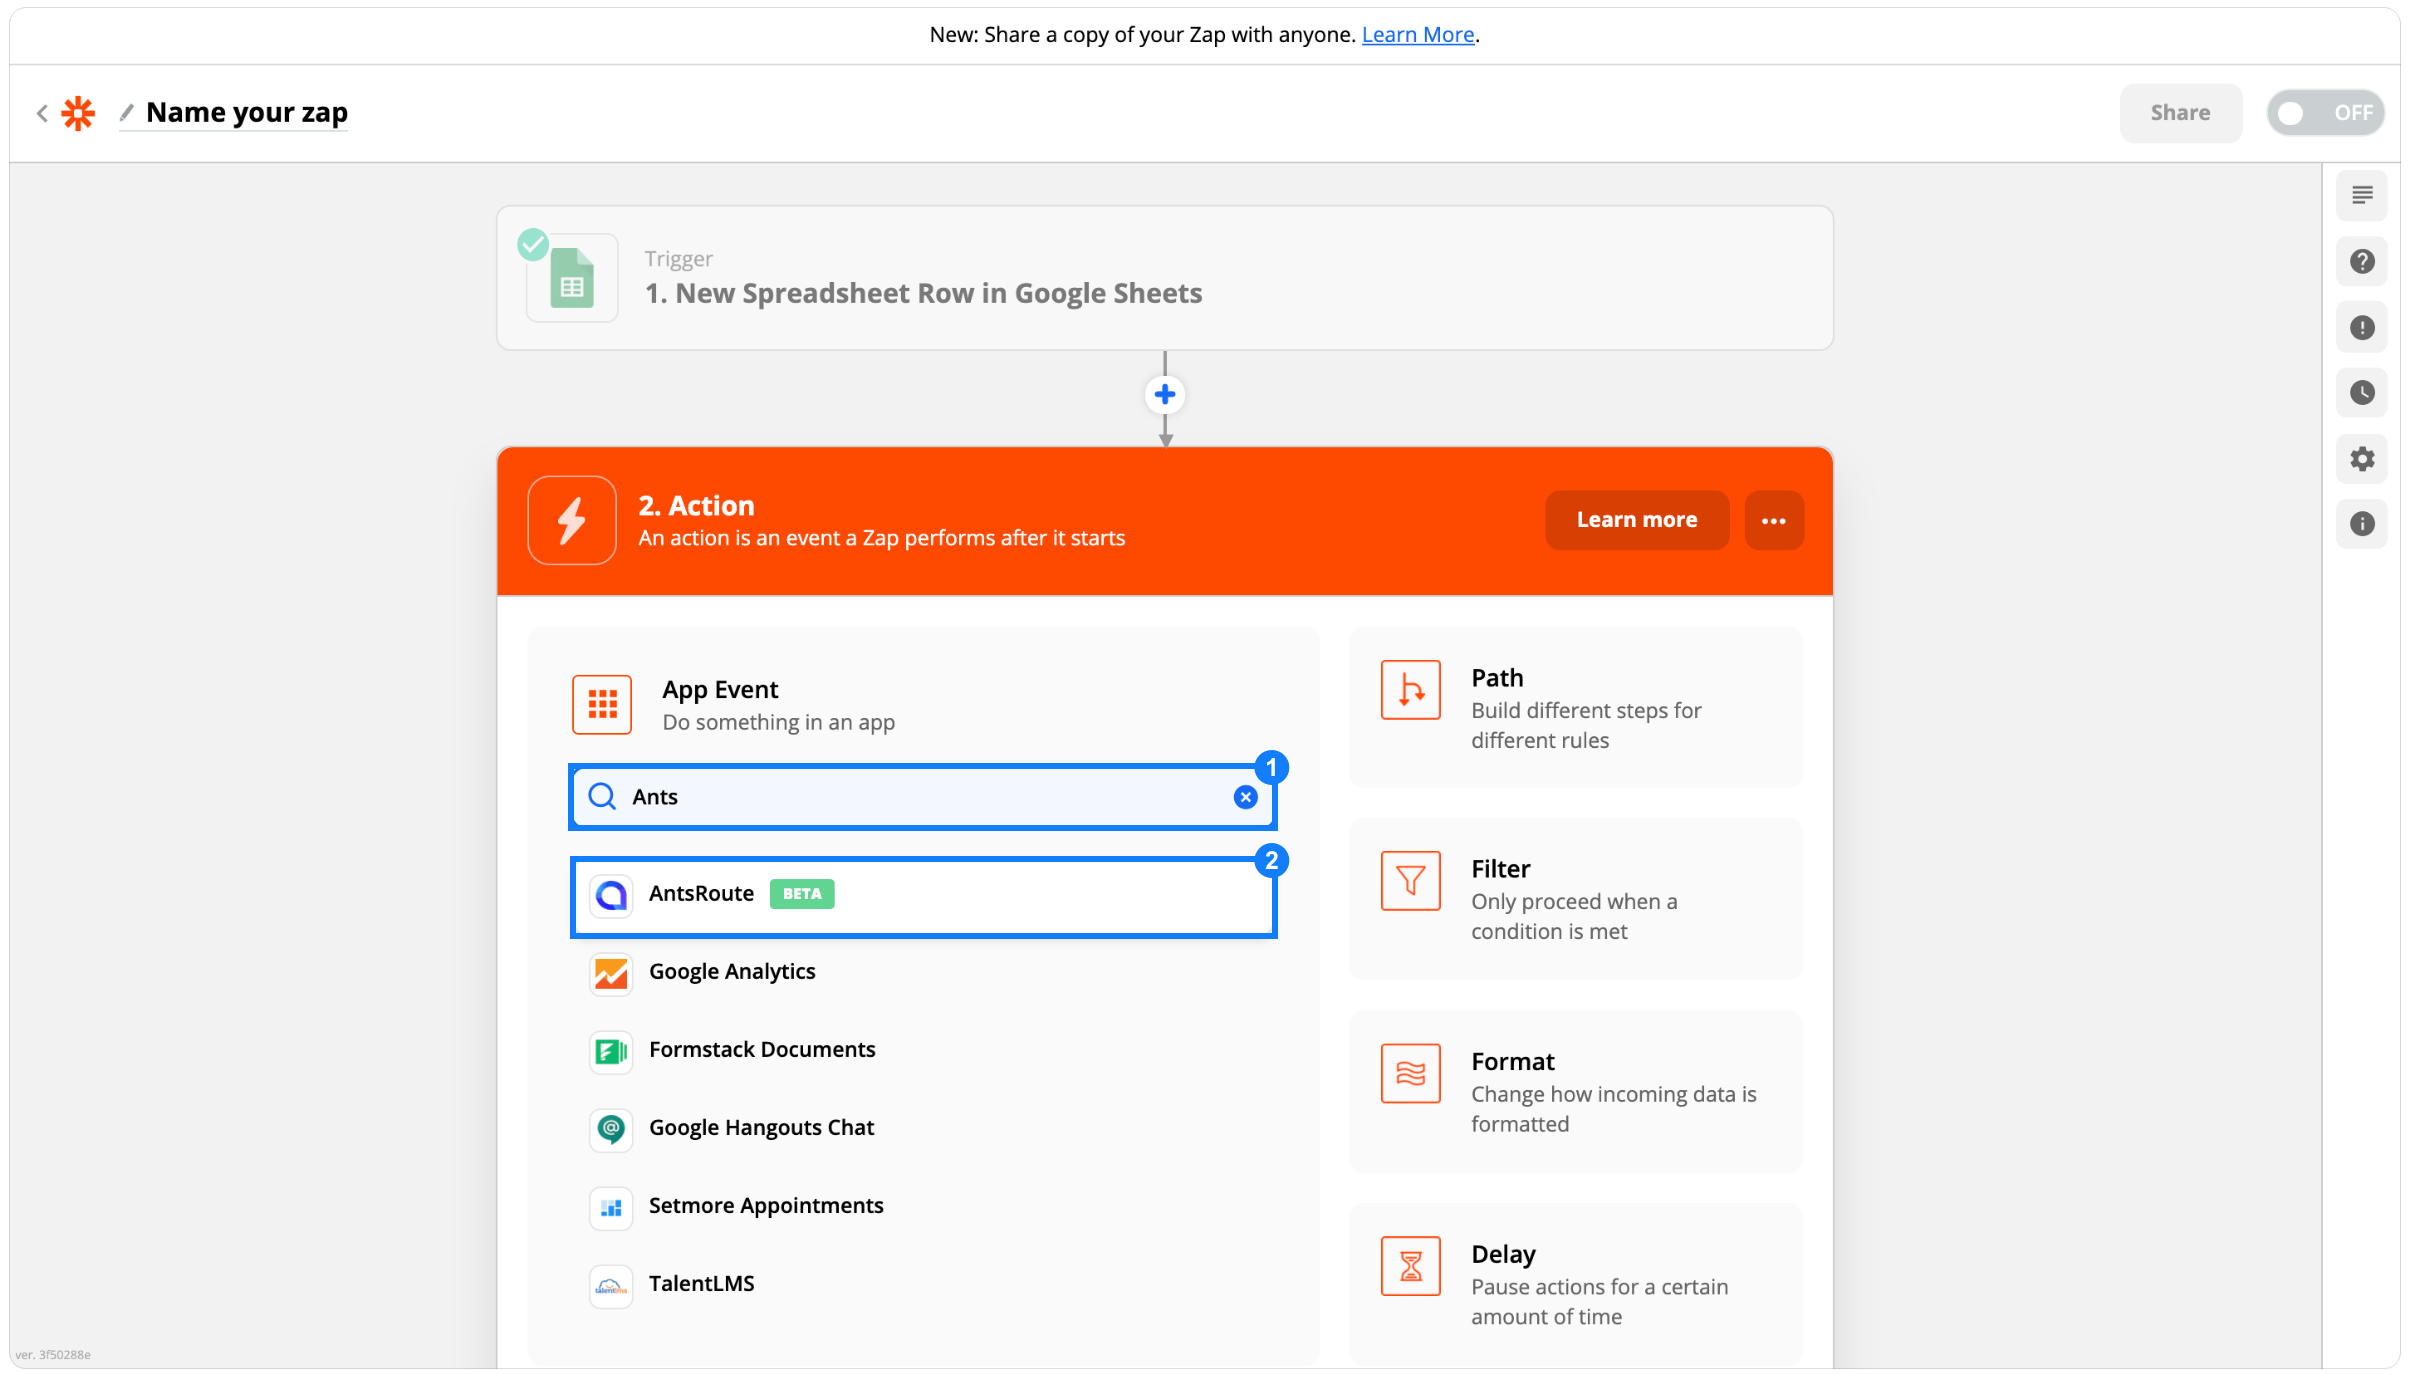Select TalentLMS from the list
2409x1374 pixels.
coord(923,1284)
